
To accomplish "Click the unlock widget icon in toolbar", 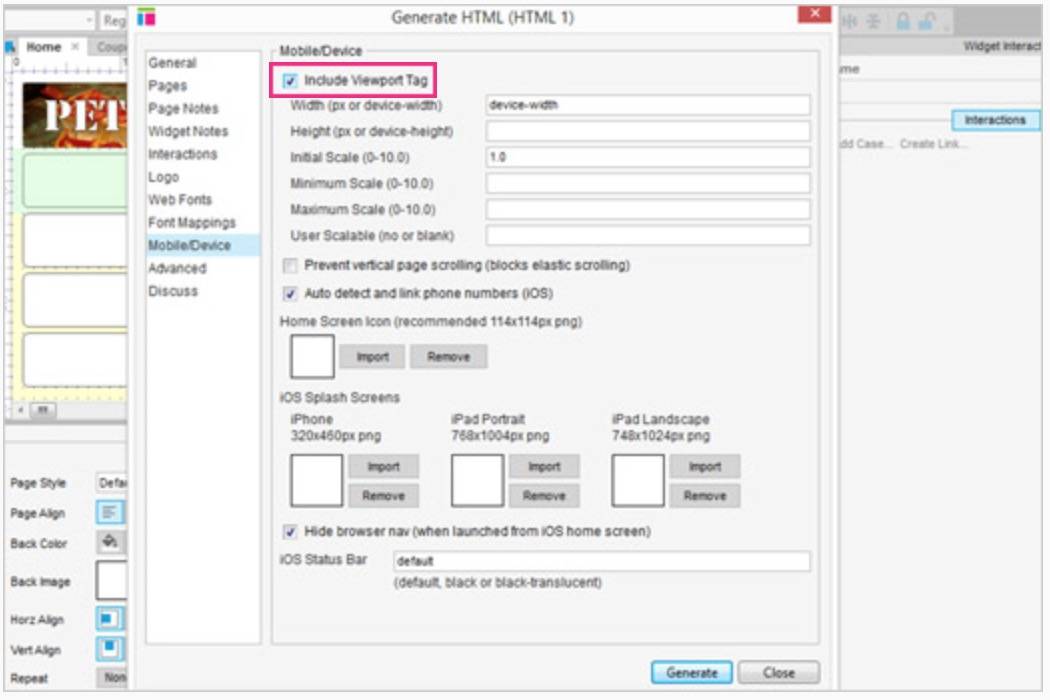I will (x=927, y=22).
